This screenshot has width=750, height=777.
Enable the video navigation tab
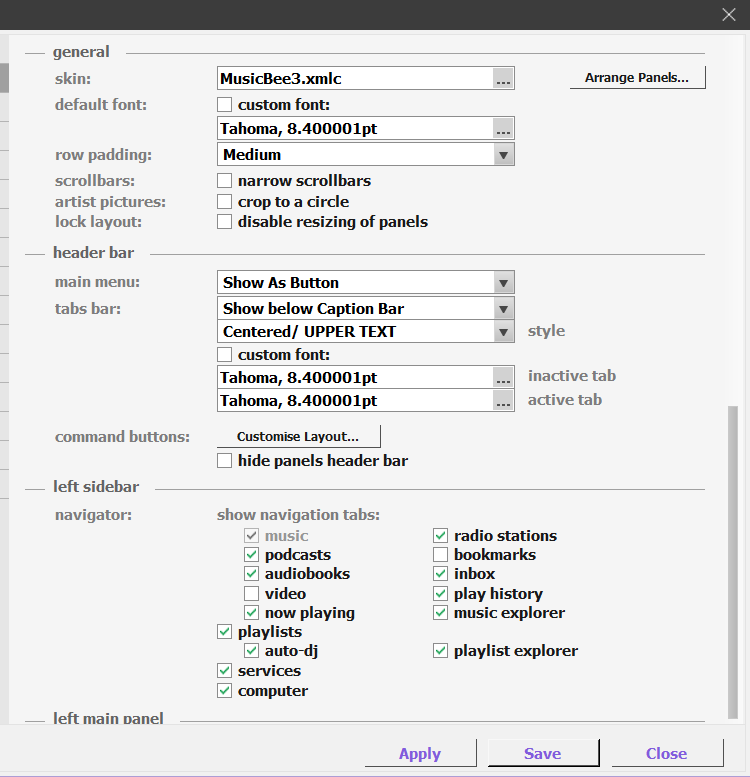click(x=251, y=594)
